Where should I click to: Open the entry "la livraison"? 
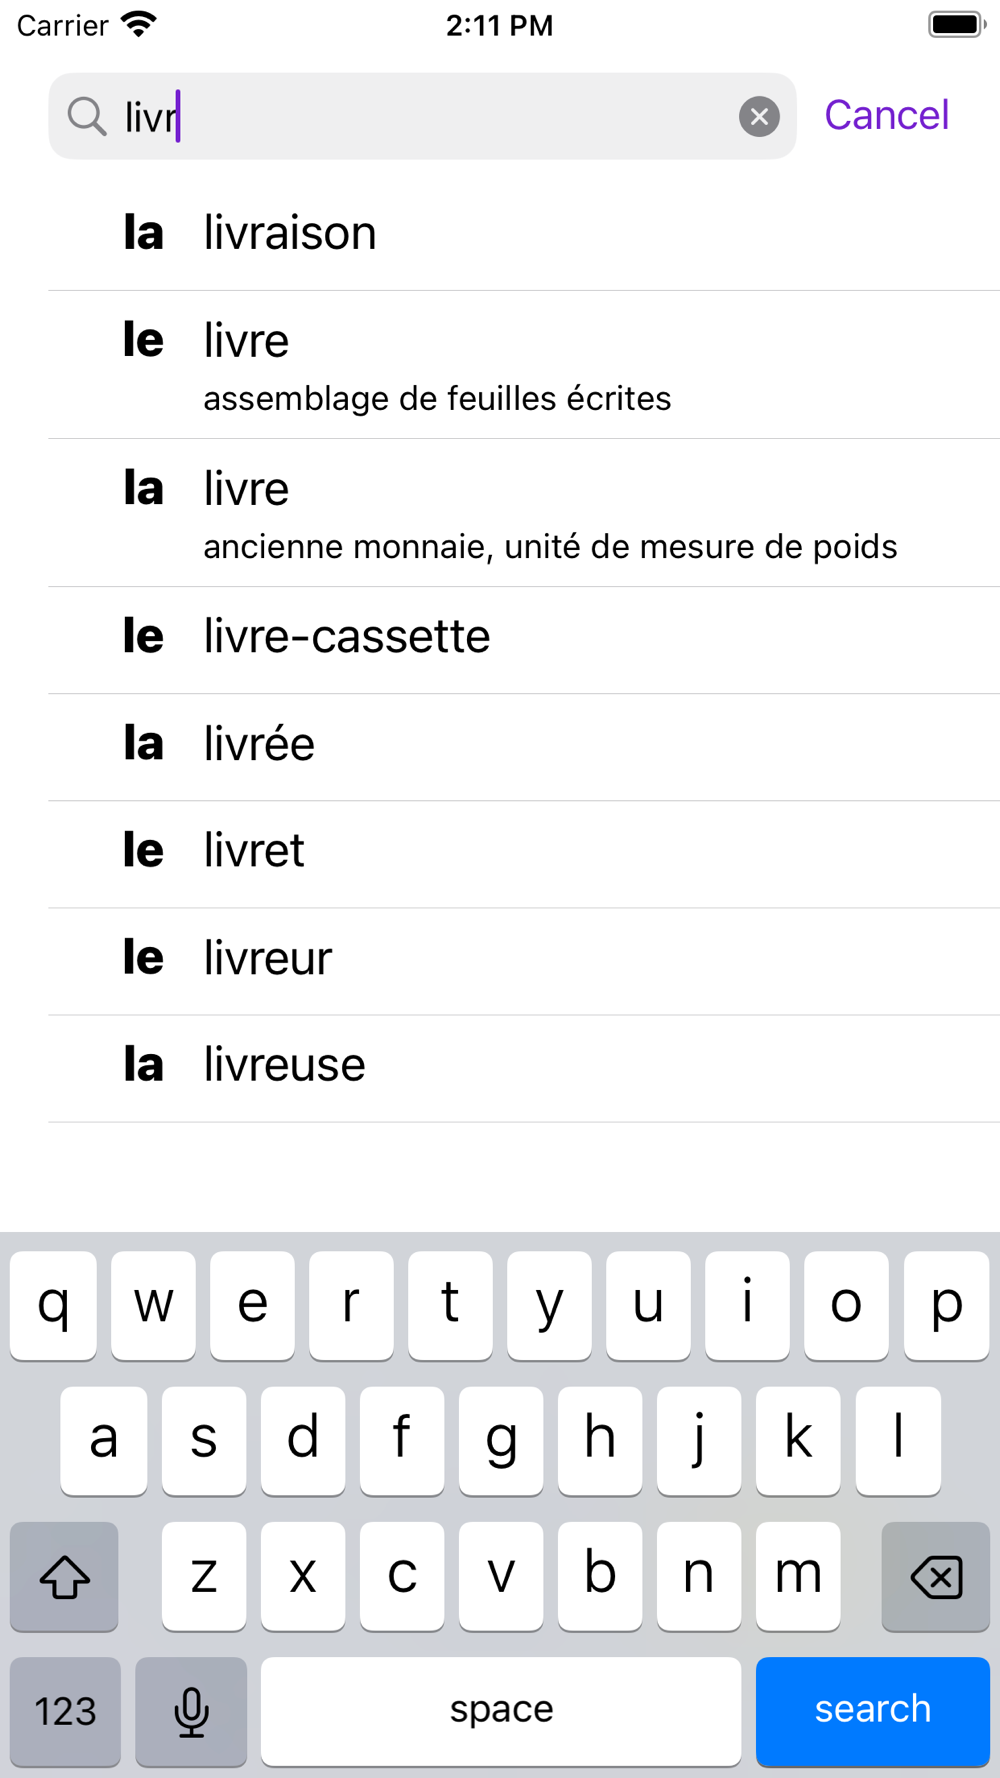click(x=524, y=234)
